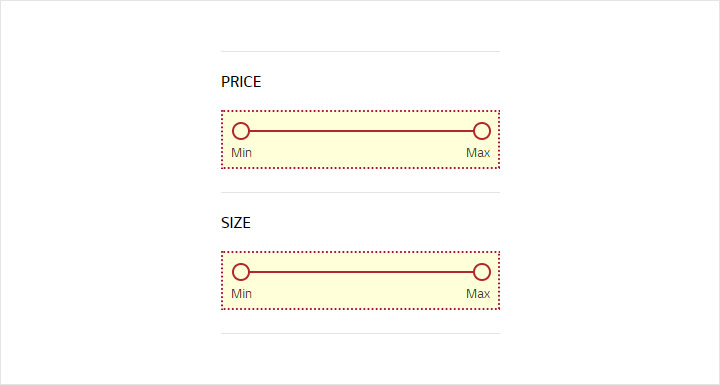Click empty yellow area in Size box

[x=360, y=295]
